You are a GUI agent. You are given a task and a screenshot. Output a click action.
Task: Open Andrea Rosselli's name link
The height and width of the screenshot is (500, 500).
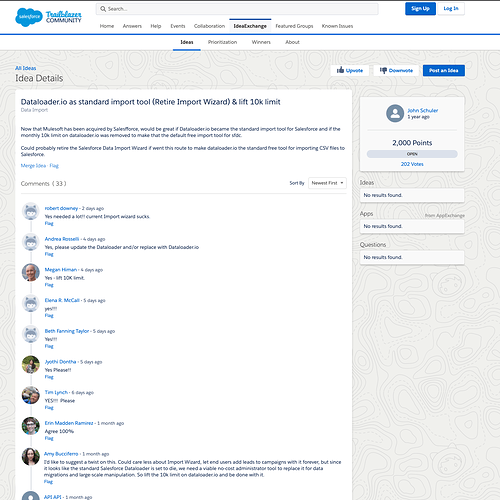(62, 239)
